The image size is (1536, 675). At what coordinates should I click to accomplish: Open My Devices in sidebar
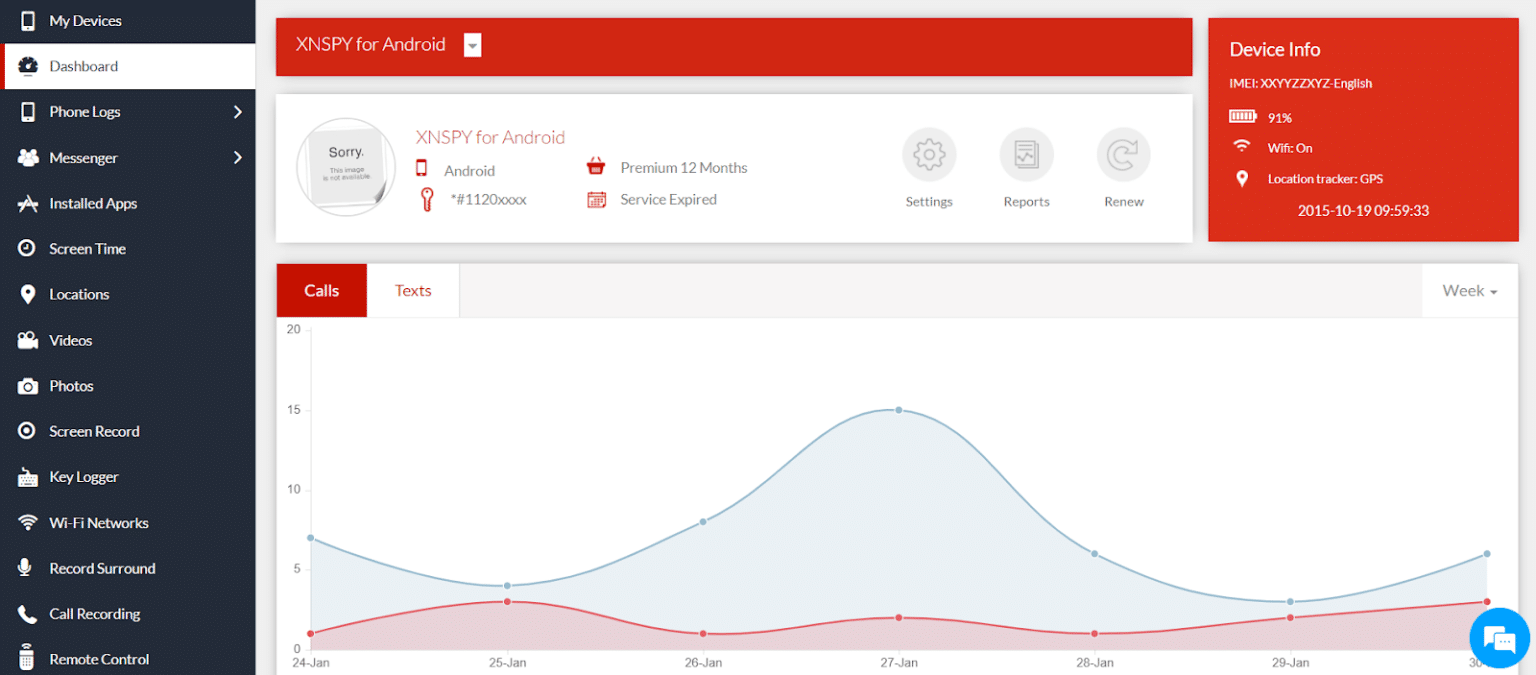[85, 21]
